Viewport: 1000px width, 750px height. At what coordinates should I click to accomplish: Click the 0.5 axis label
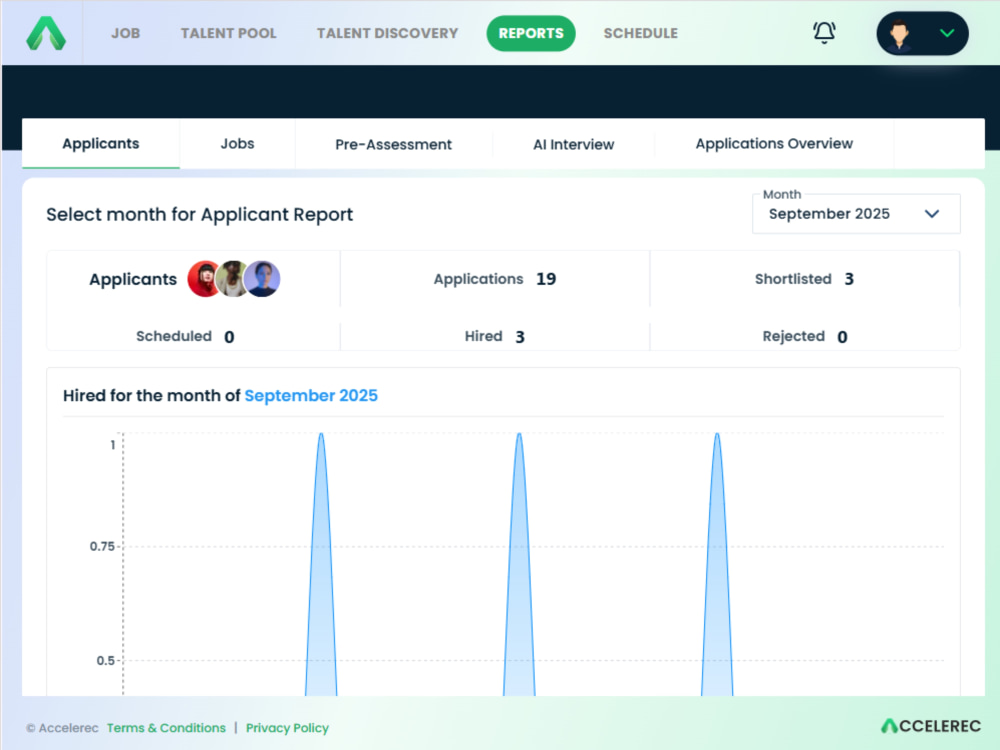coord(105,661)
